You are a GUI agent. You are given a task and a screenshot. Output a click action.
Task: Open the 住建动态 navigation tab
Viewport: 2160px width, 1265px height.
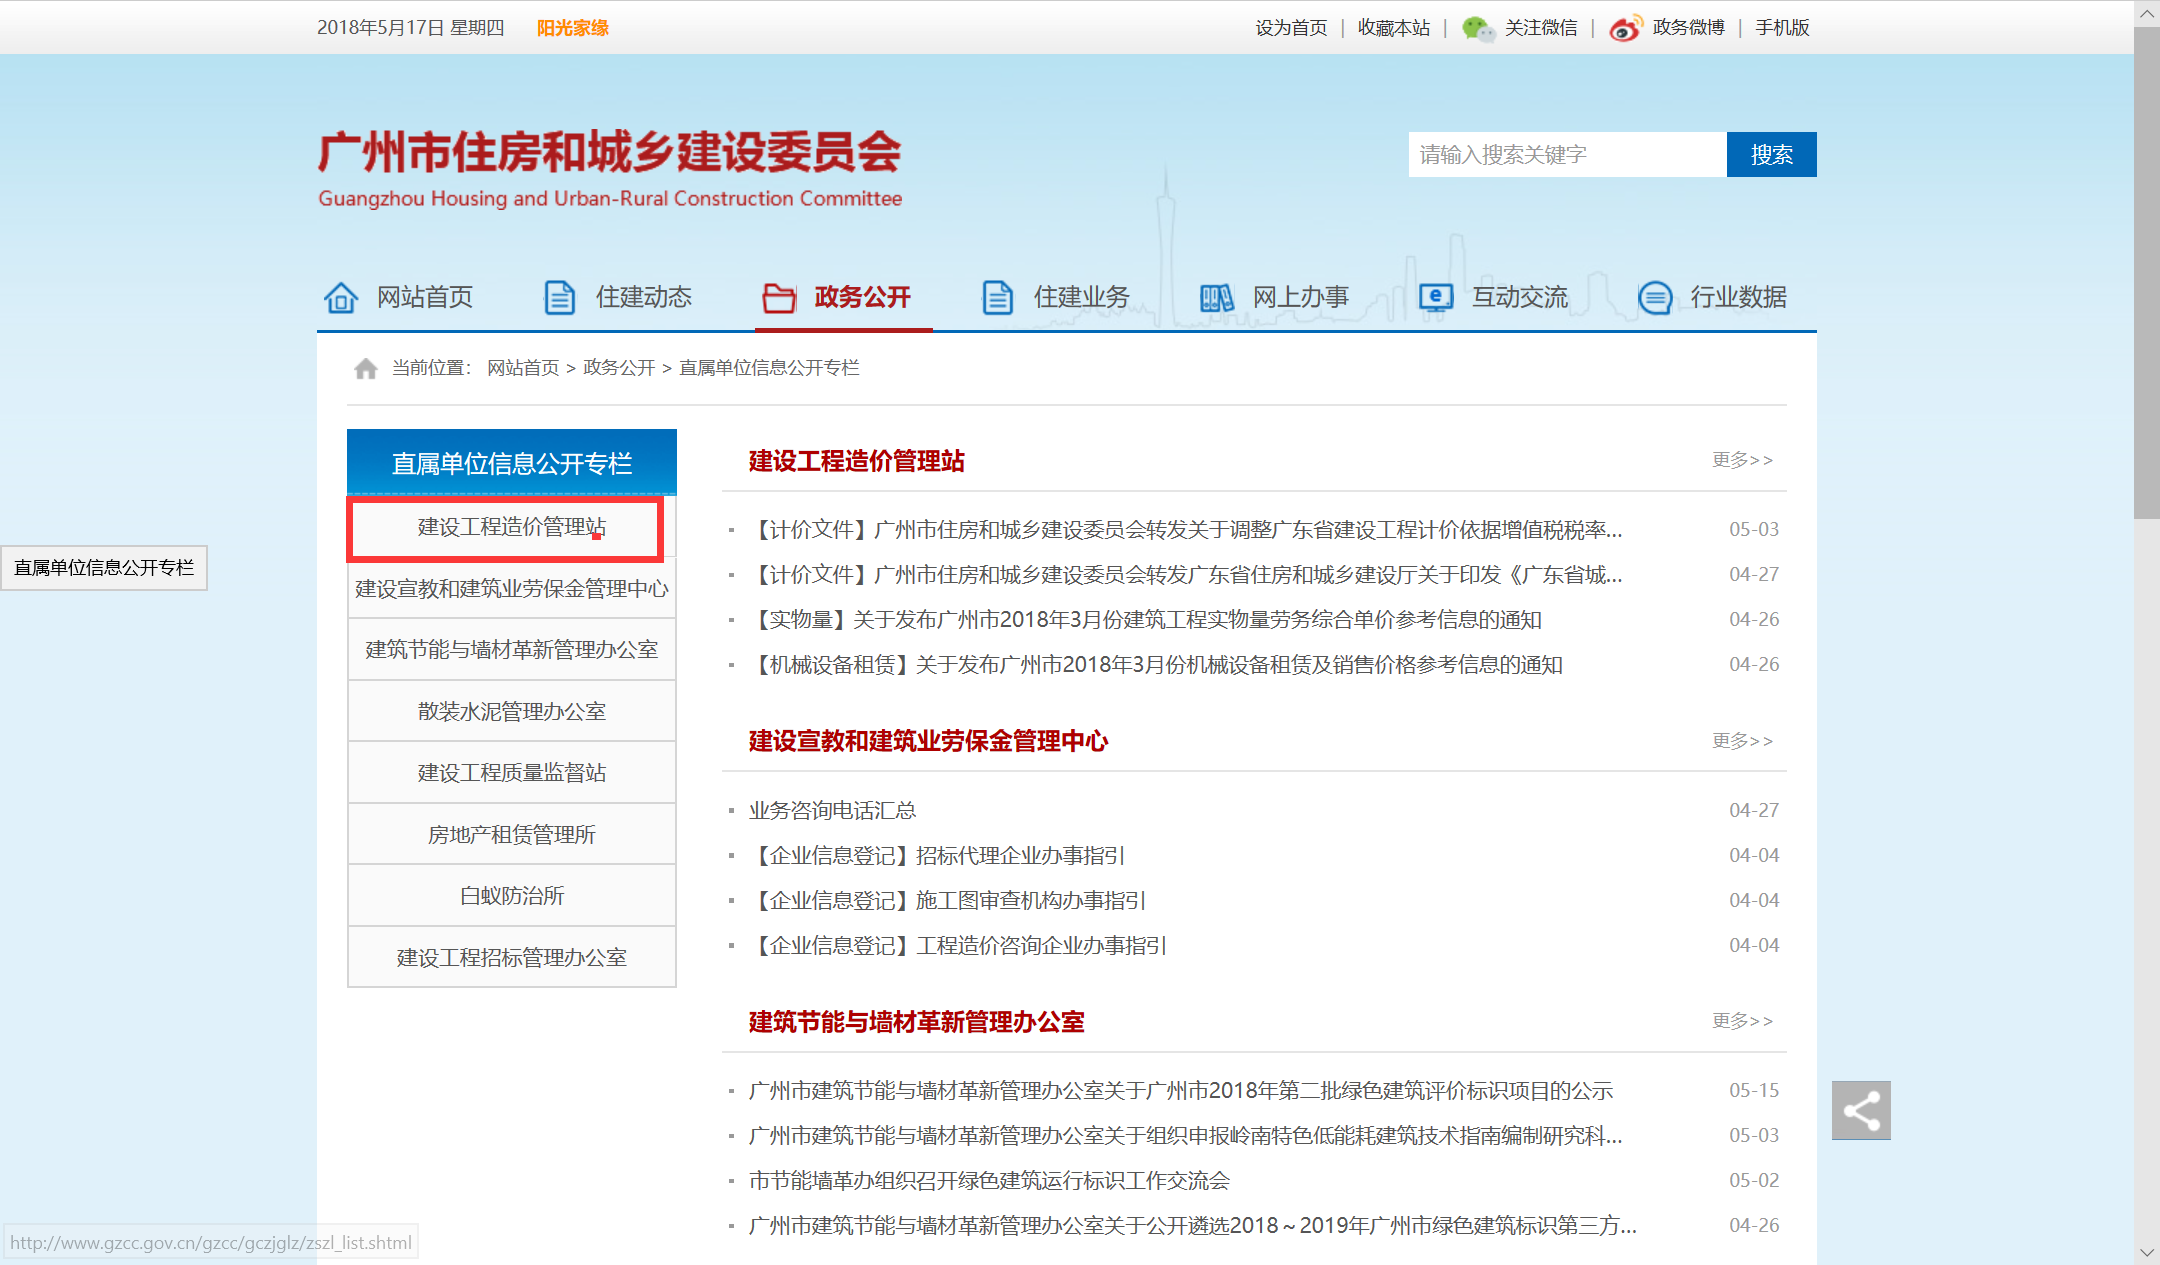[x=644, y=297]
